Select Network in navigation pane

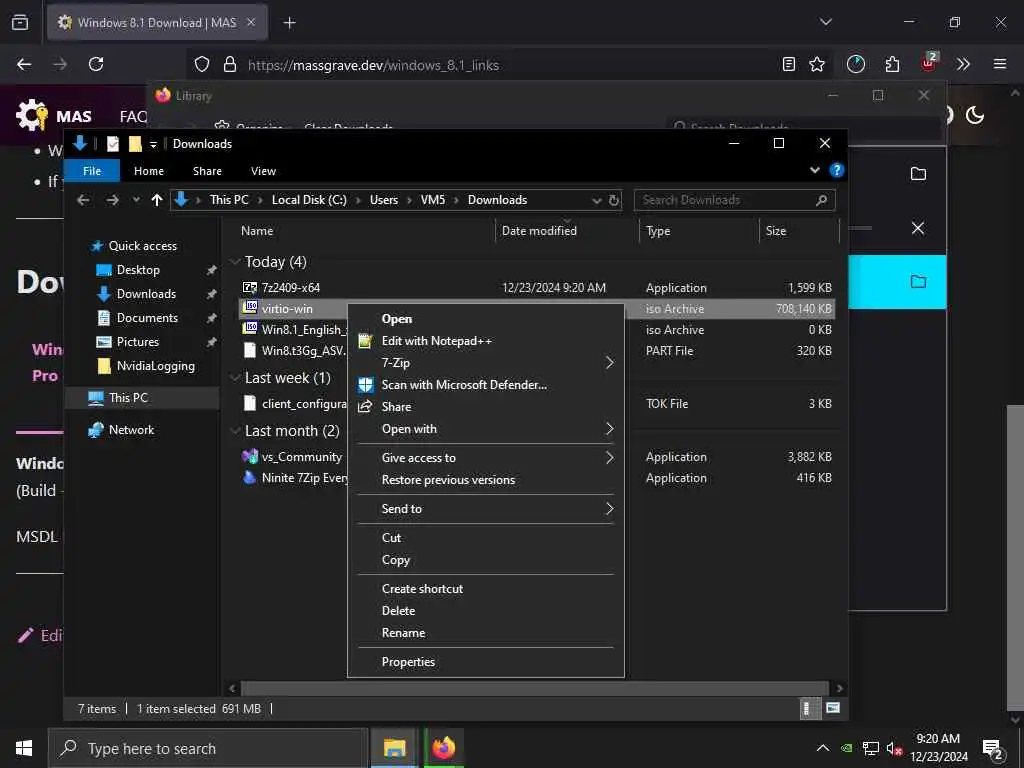click(x=131, y=430)
